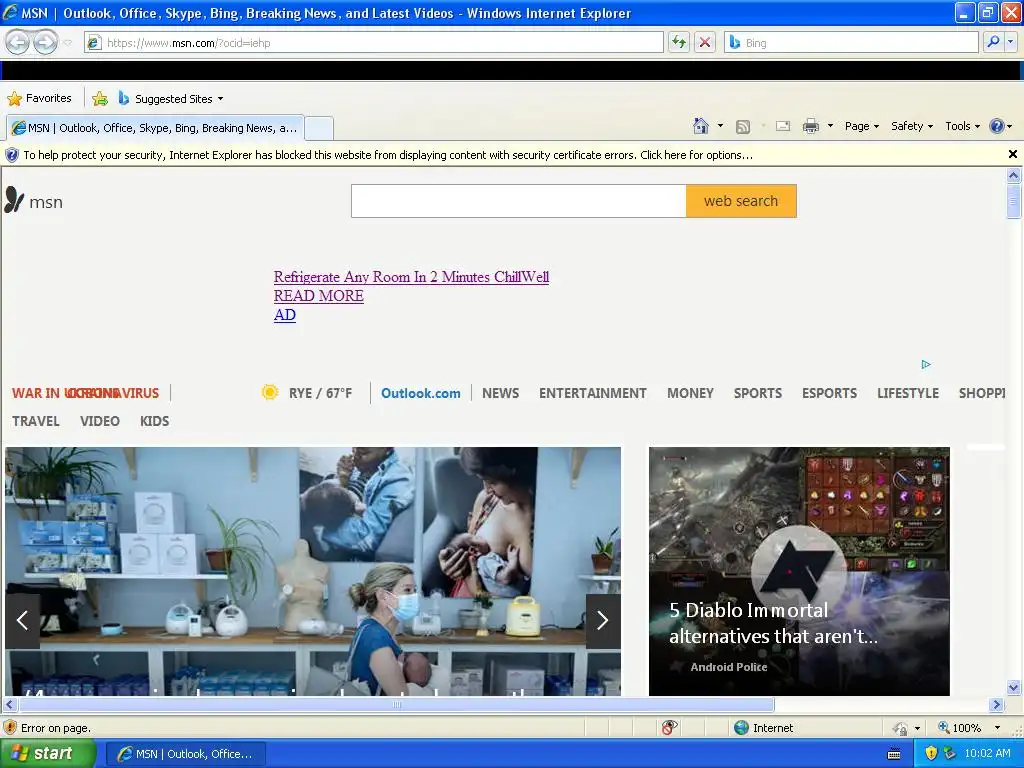
Task: Click the horizontal scrollbar left arrow
Action: coord(9,705)
